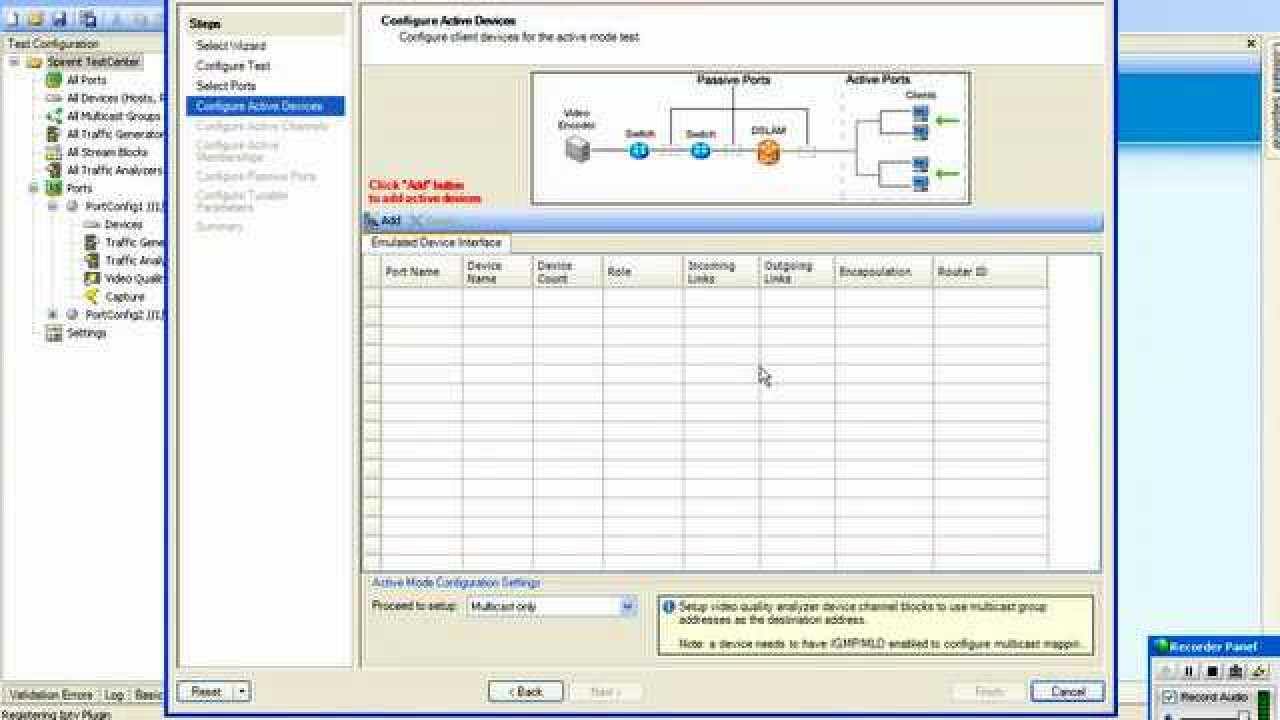Viewport: 1280px width, 720px height.
Task: Click the Cancel button
Action: [1067, 691]
